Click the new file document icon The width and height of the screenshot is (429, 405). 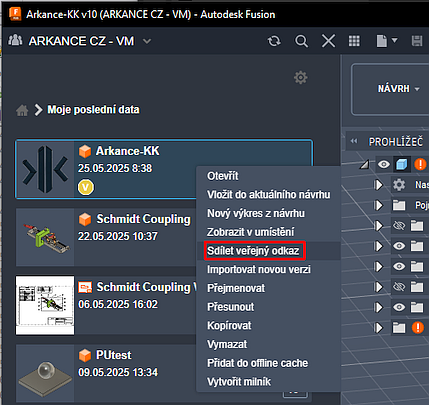(x=382, y=41)
